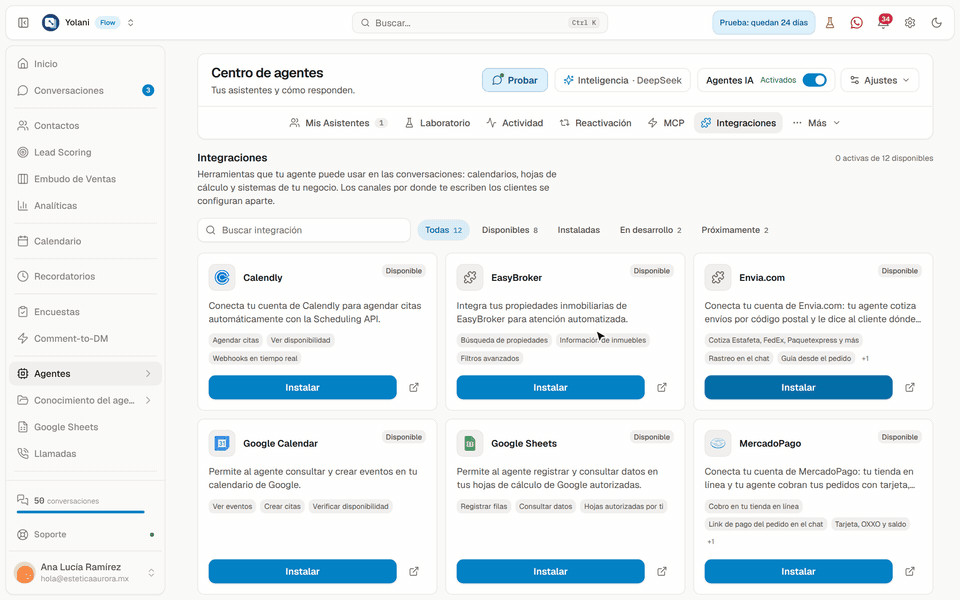960x600 pixels.
Task: Install the Google Calendar integration
Action: click(302, 571)
